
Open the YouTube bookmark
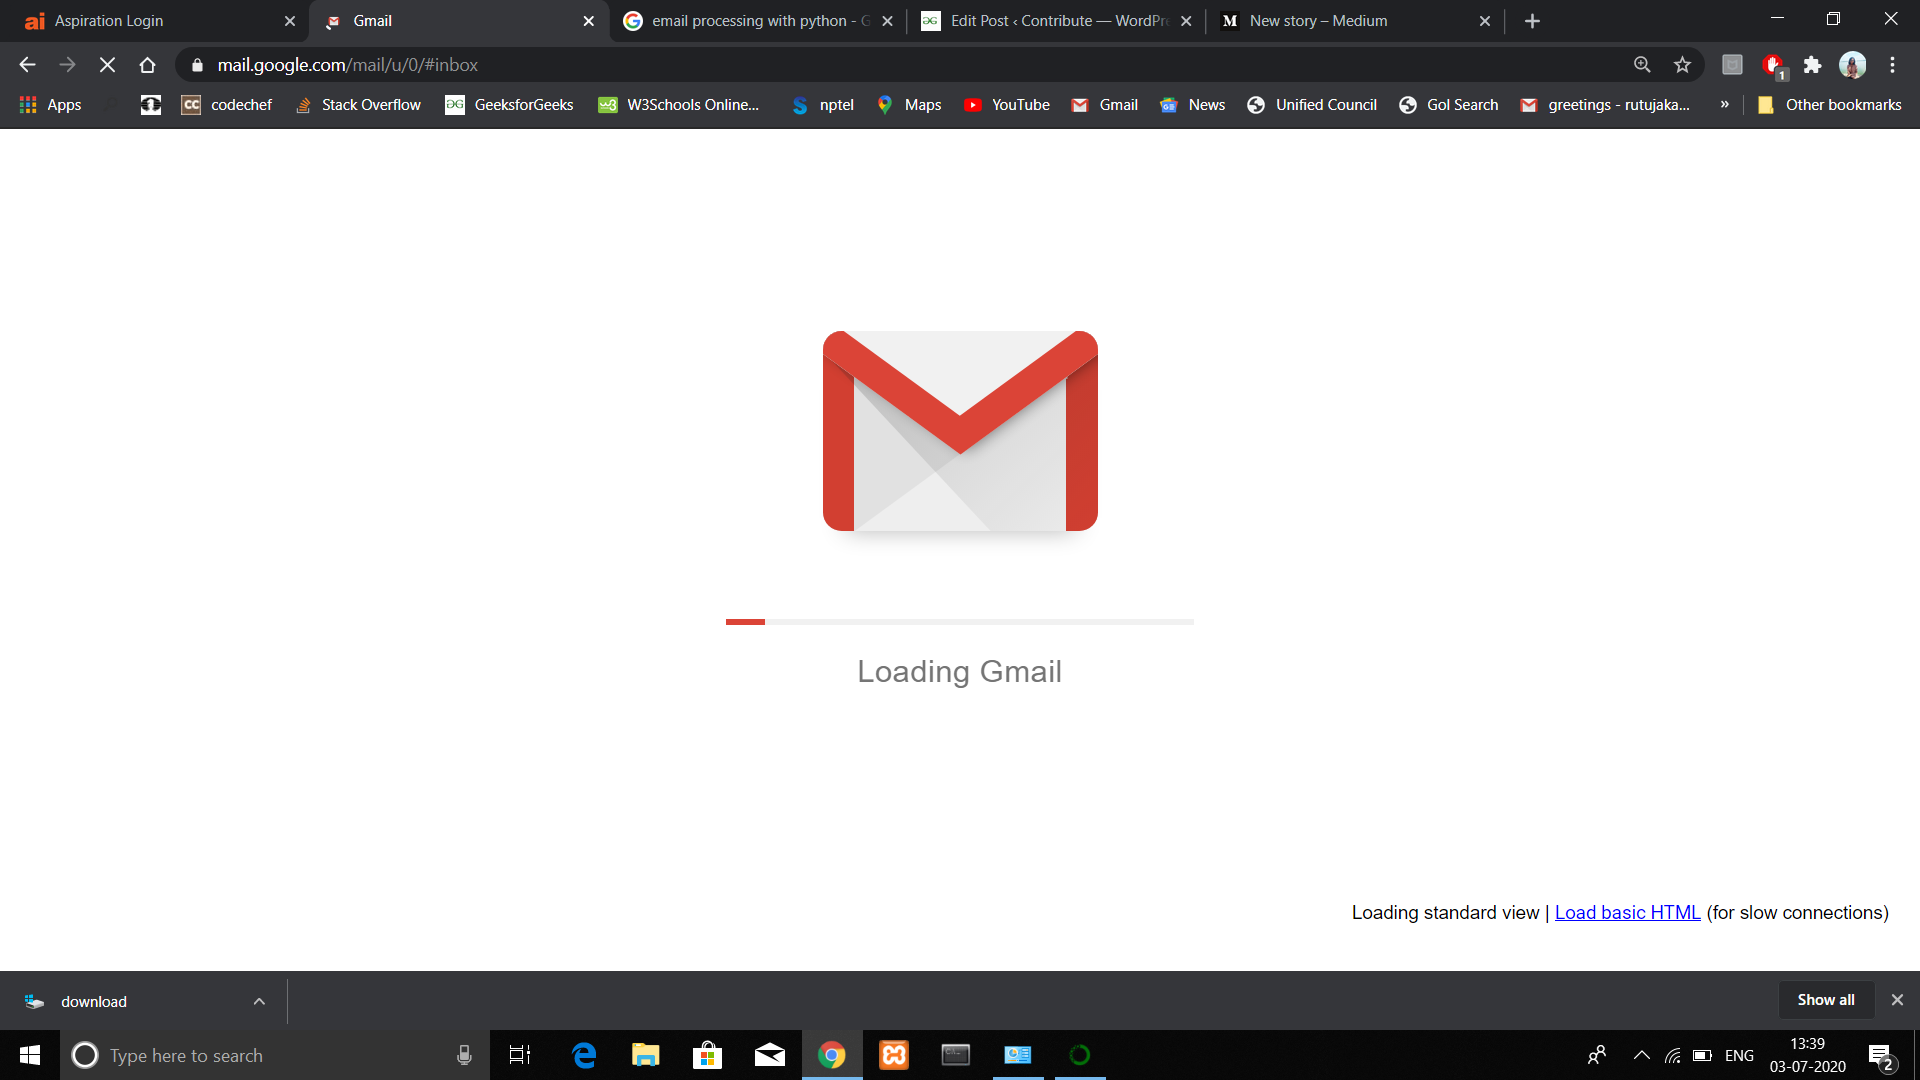(1006, 105)
